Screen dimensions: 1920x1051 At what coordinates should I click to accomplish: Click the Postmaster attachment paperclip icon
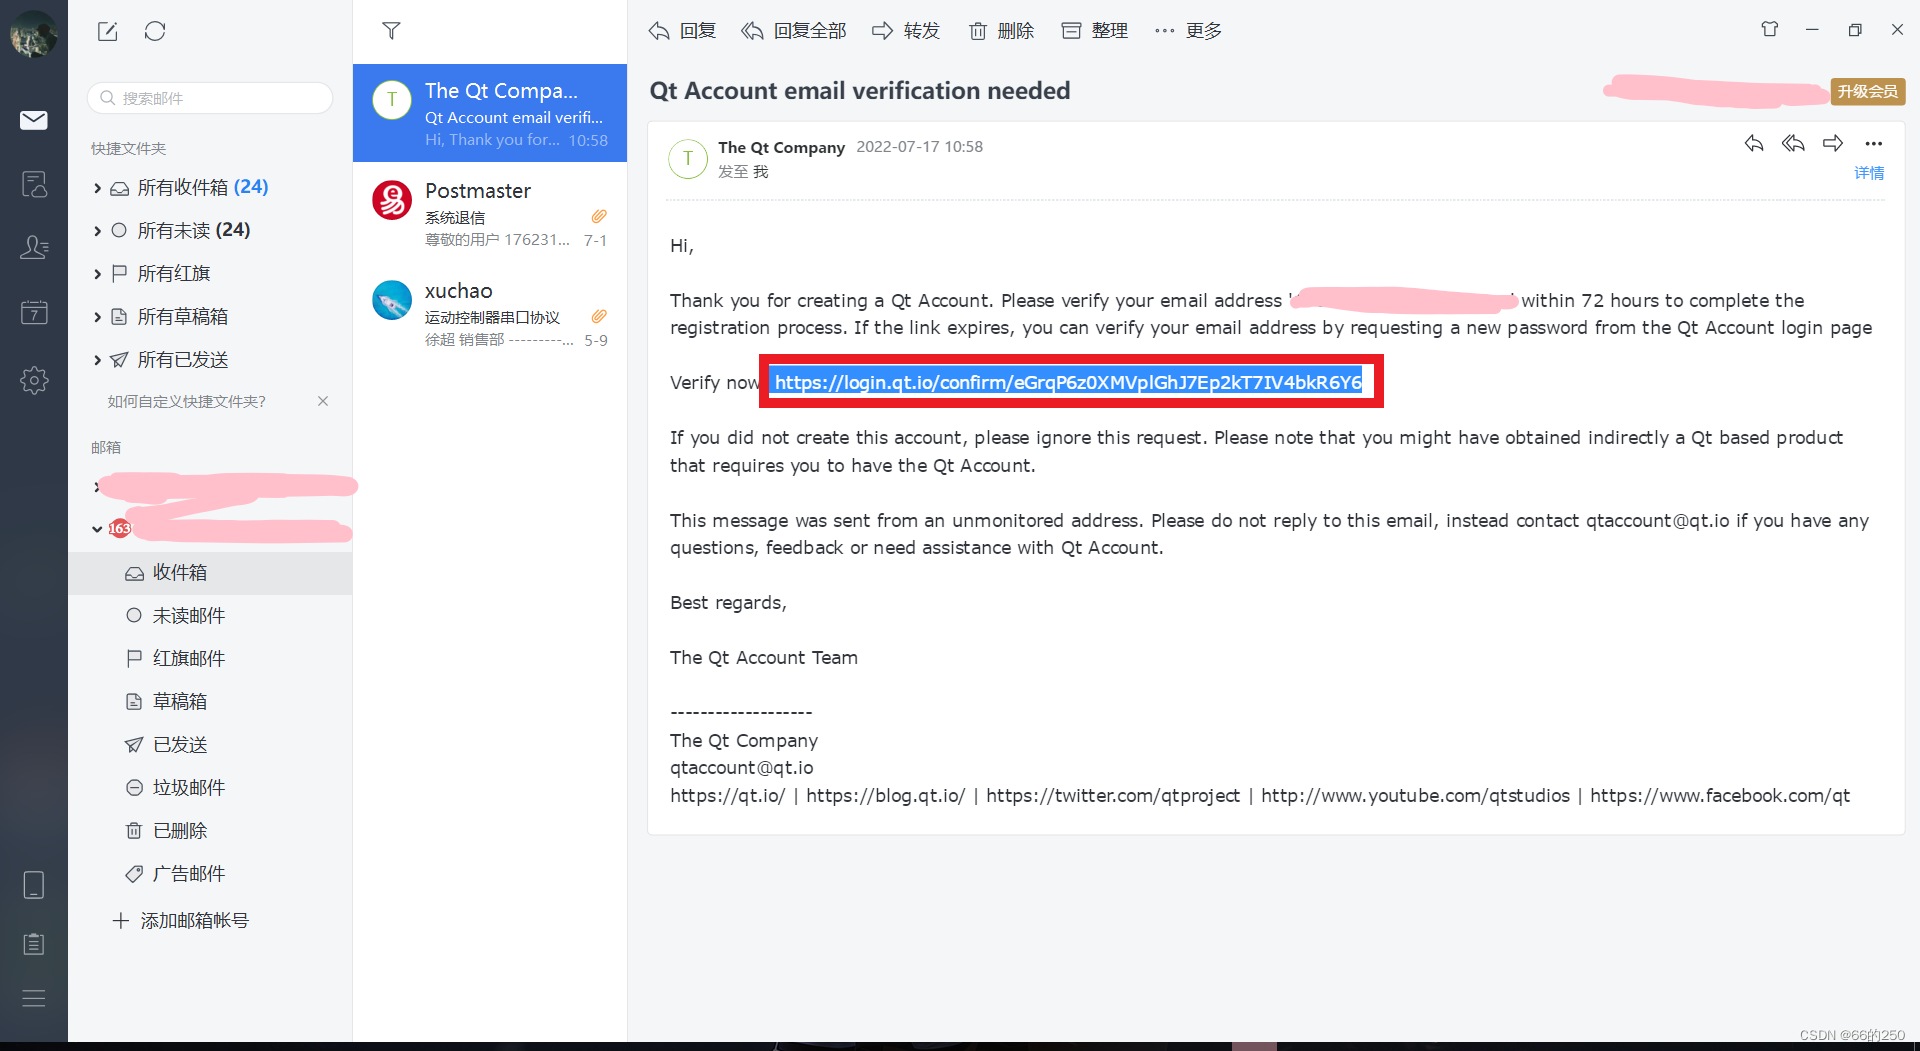tap(598, 216)
